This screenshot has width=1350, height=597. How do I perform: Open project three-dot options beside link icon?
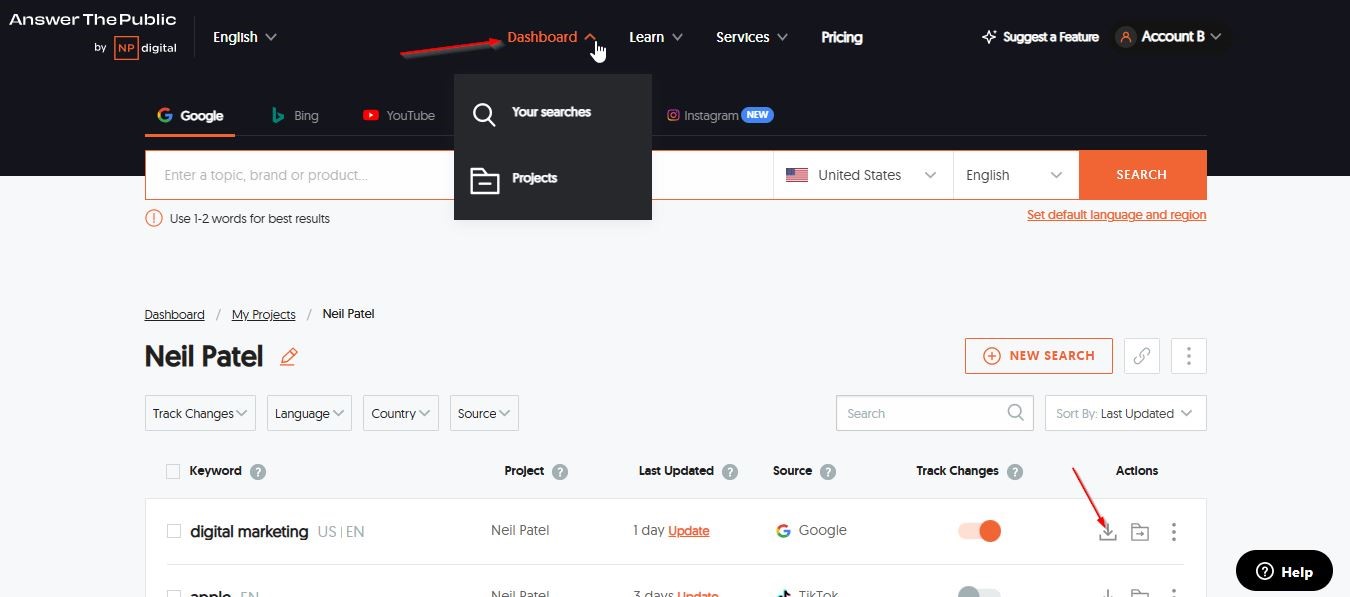pyautogui.click(x=1189, y=356)
